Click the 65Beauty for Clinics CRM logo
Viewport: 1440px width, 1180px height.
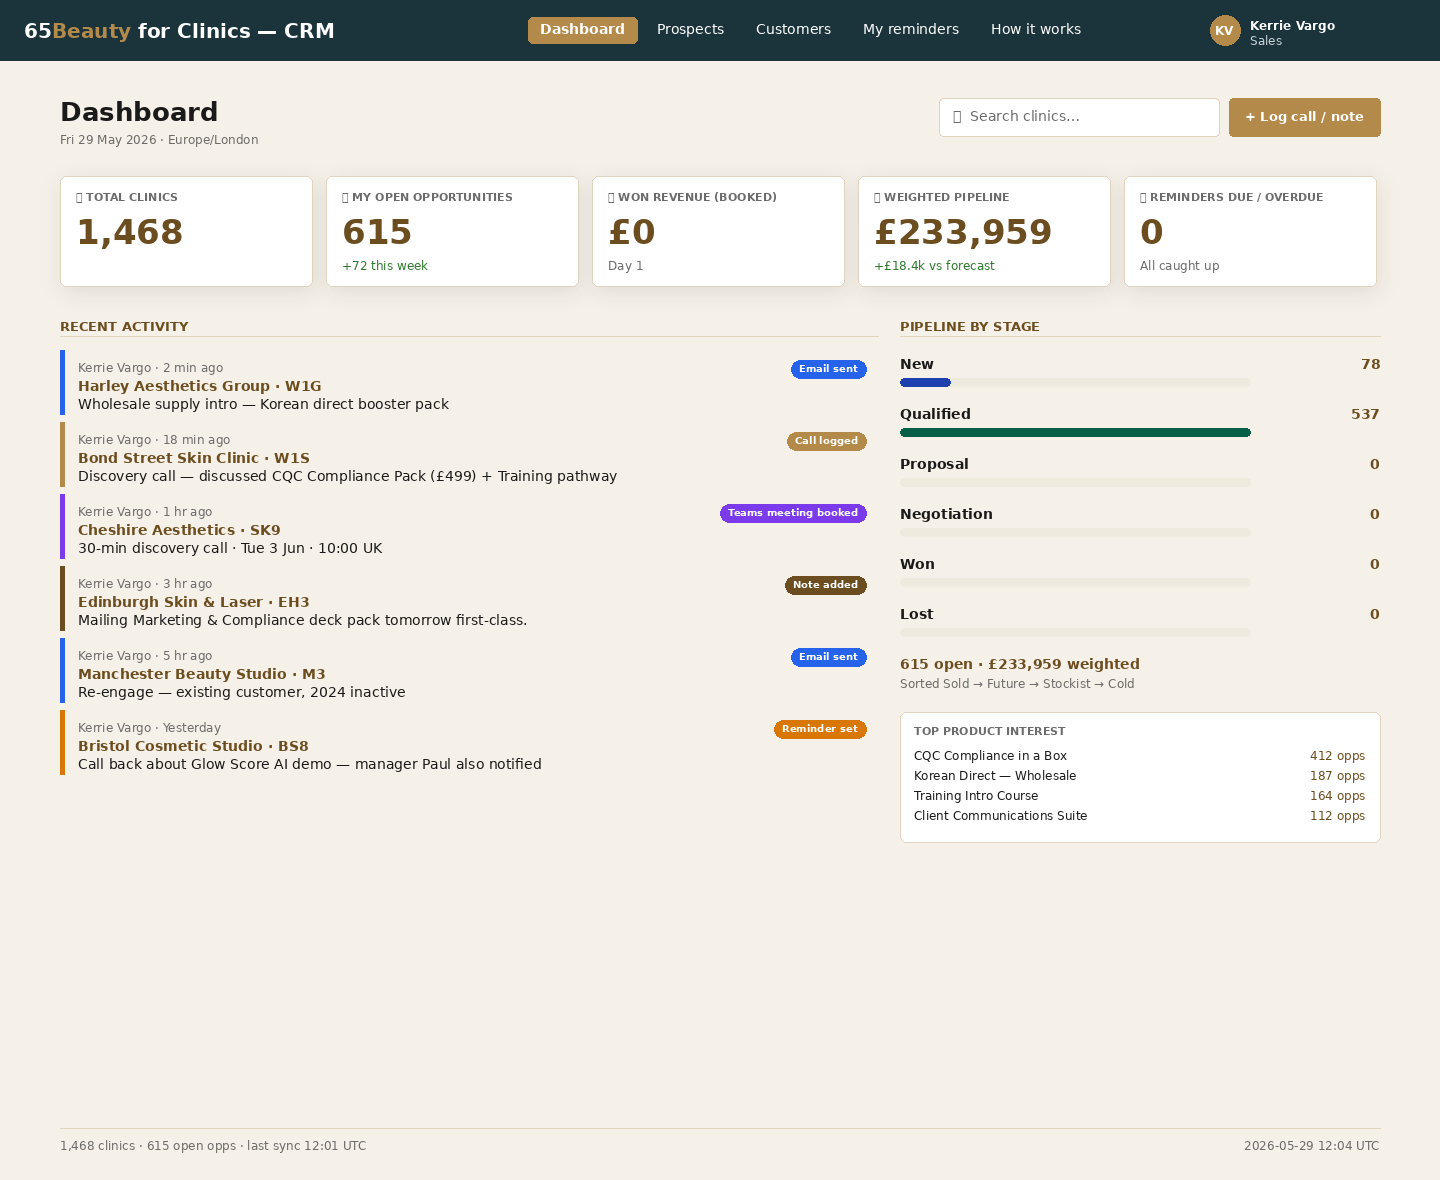pyautogui.click(x=179, y=31)
